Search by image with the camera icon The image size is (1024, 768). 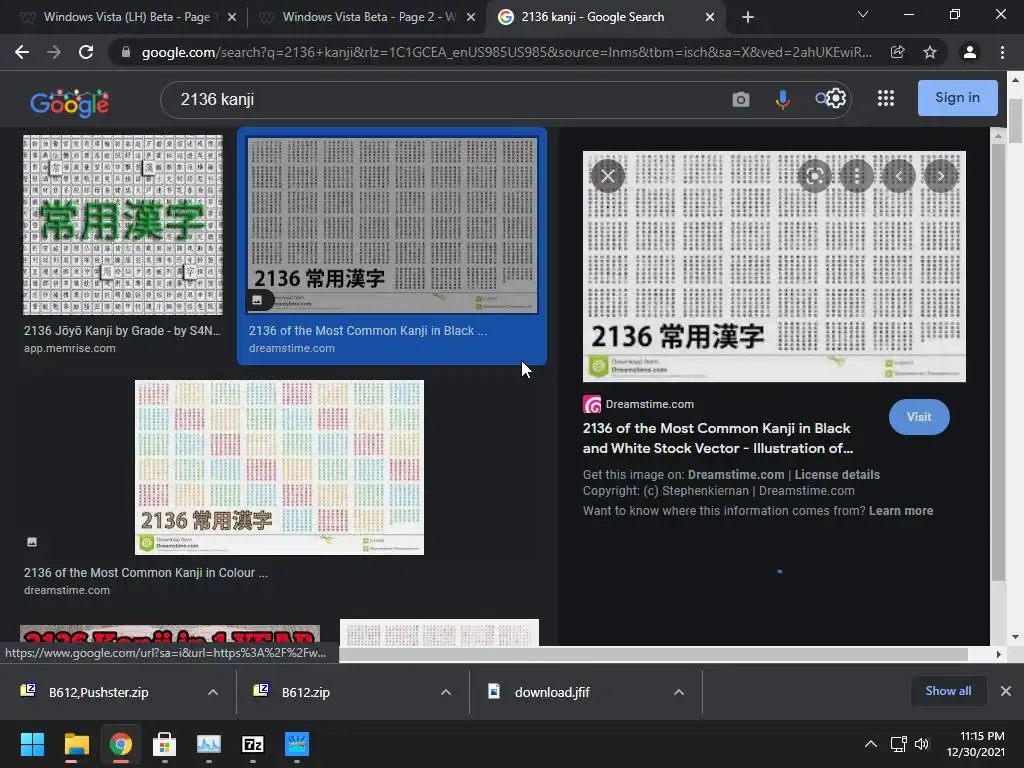pos(741,99)
